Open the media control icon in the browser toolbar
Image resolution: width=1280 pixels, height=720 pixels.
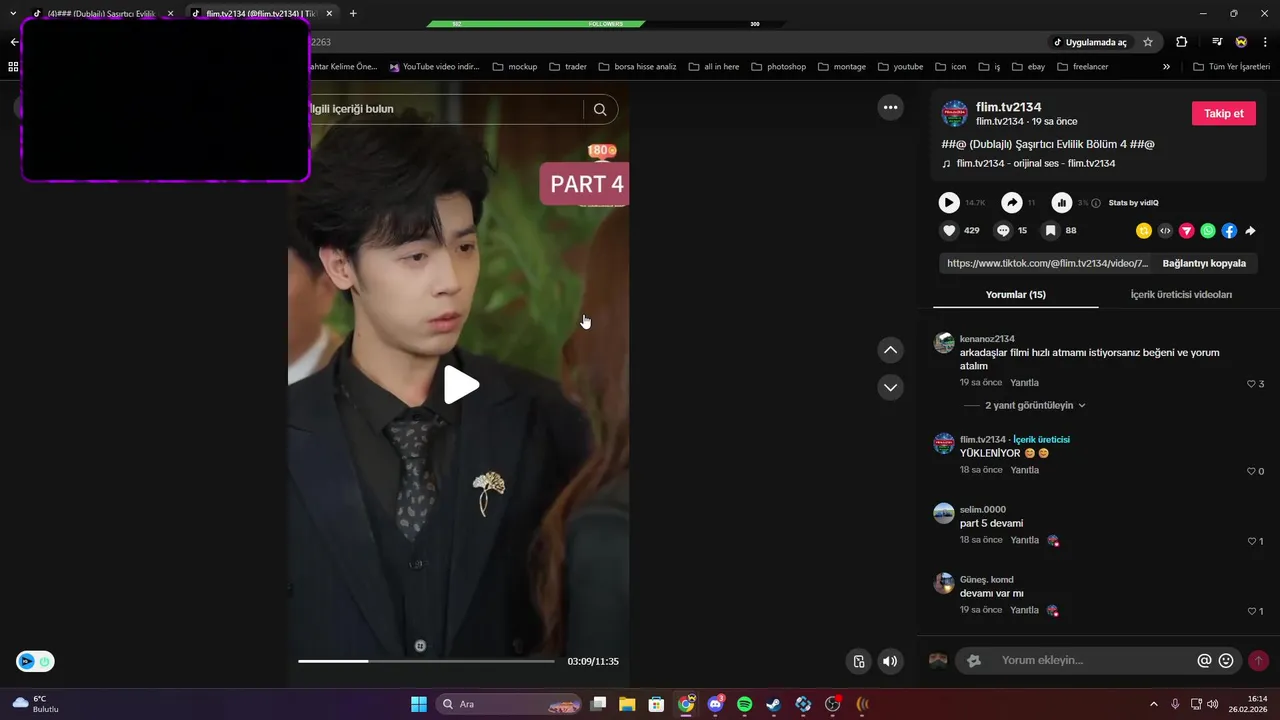[1217, 42]
